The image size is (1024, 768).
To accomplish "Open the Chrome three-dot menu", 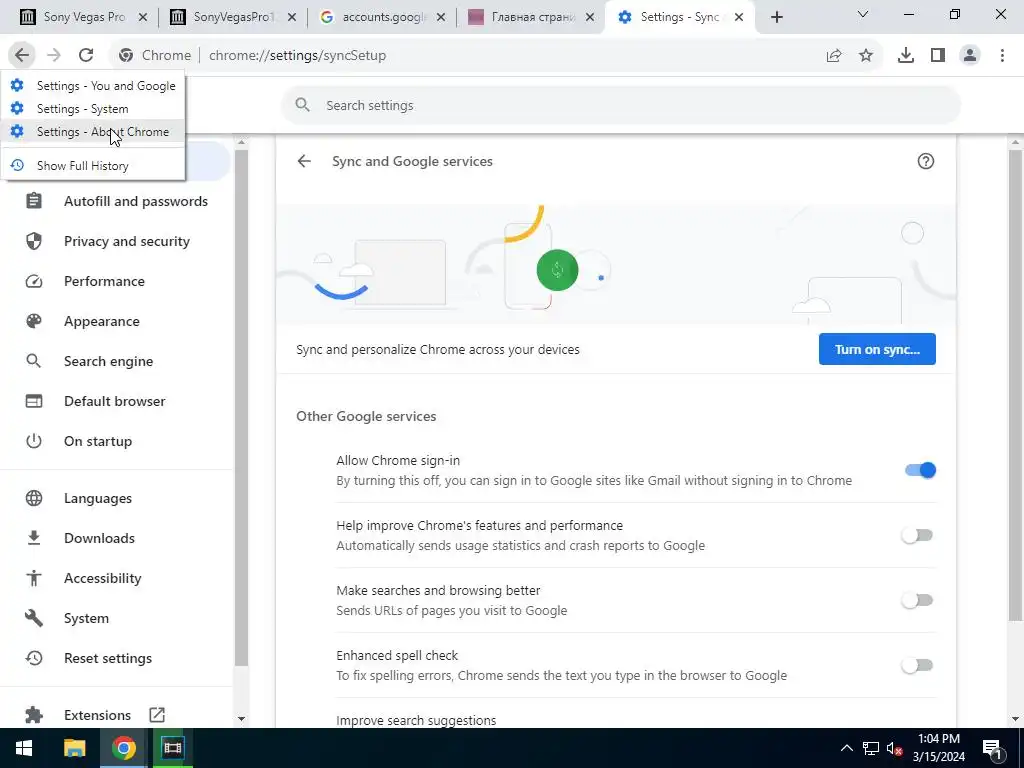I will click(1002, 56).
